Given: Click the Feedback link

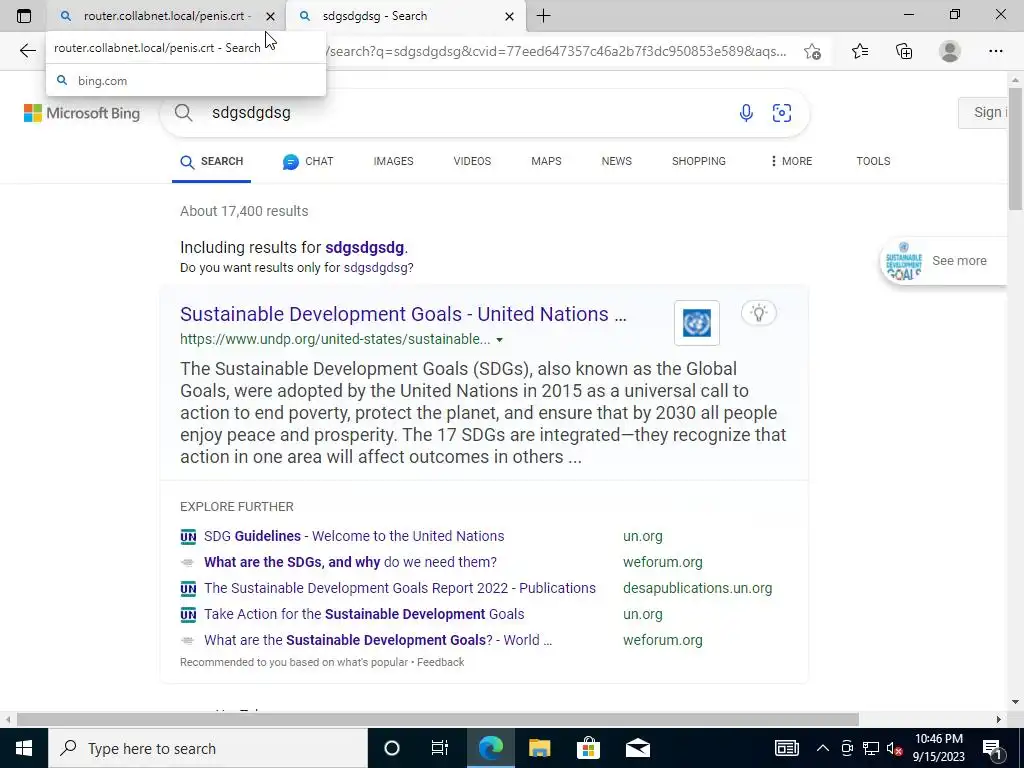Looking at the screenshot, I should pos(441,662).
